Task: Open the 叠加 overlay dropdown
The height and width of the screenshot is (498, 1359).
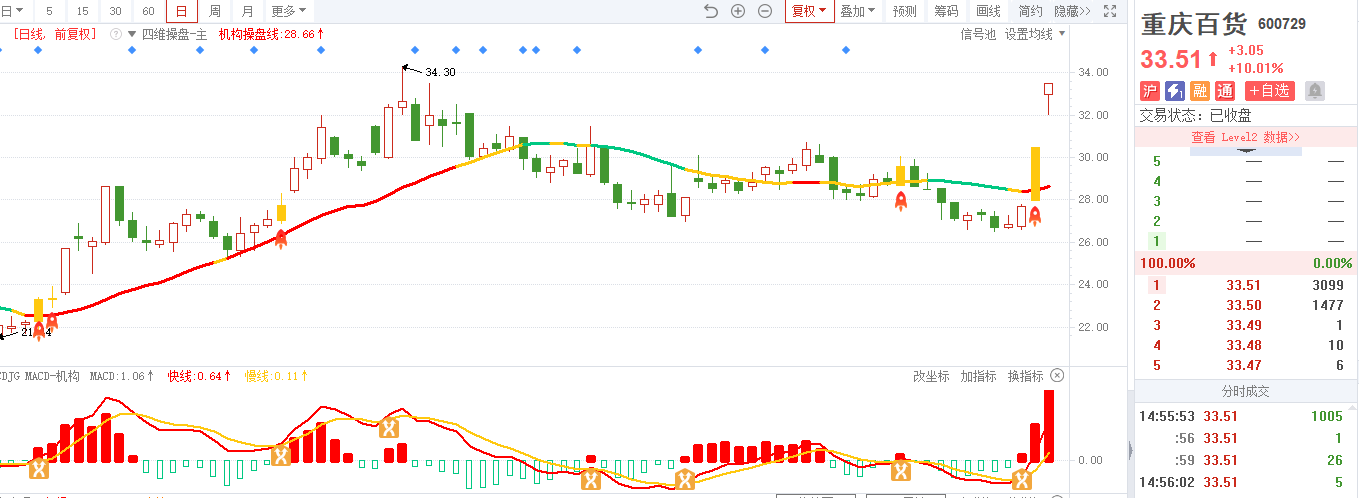Action: 857,11
